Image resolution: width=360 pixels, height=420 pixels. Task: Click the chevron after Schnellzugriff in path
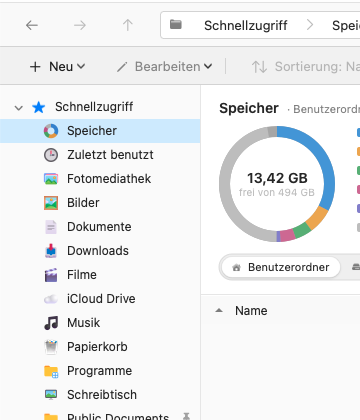pyautogui.click(x=310, y=25)
